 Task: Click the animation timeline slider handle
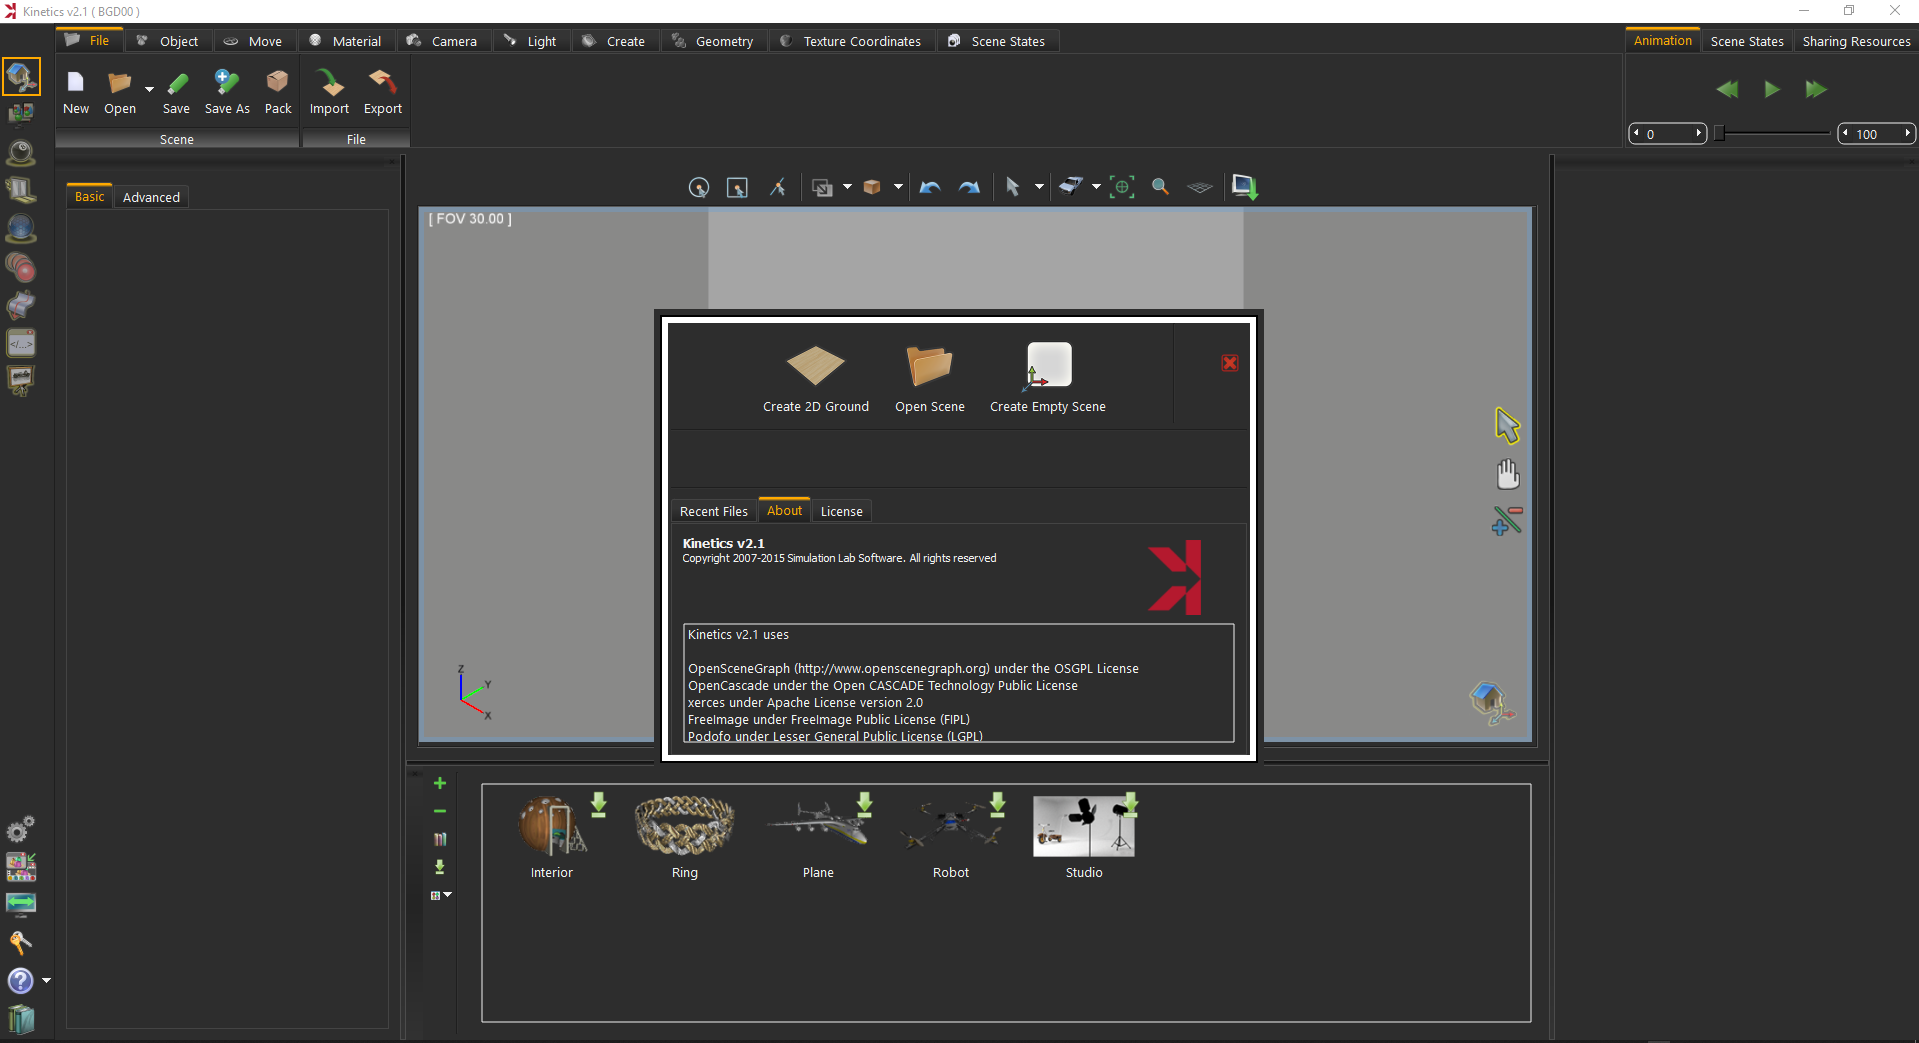point(1720,133)
